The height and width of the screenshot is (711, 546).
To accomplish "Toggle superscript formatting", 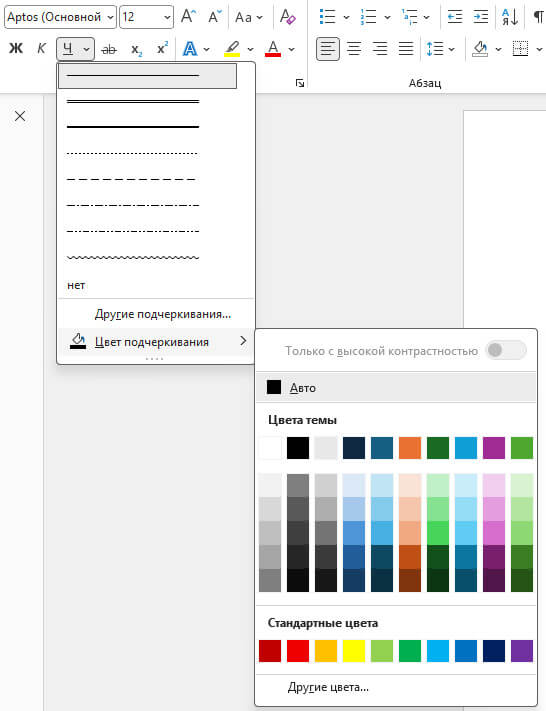I will pos(162,49).
